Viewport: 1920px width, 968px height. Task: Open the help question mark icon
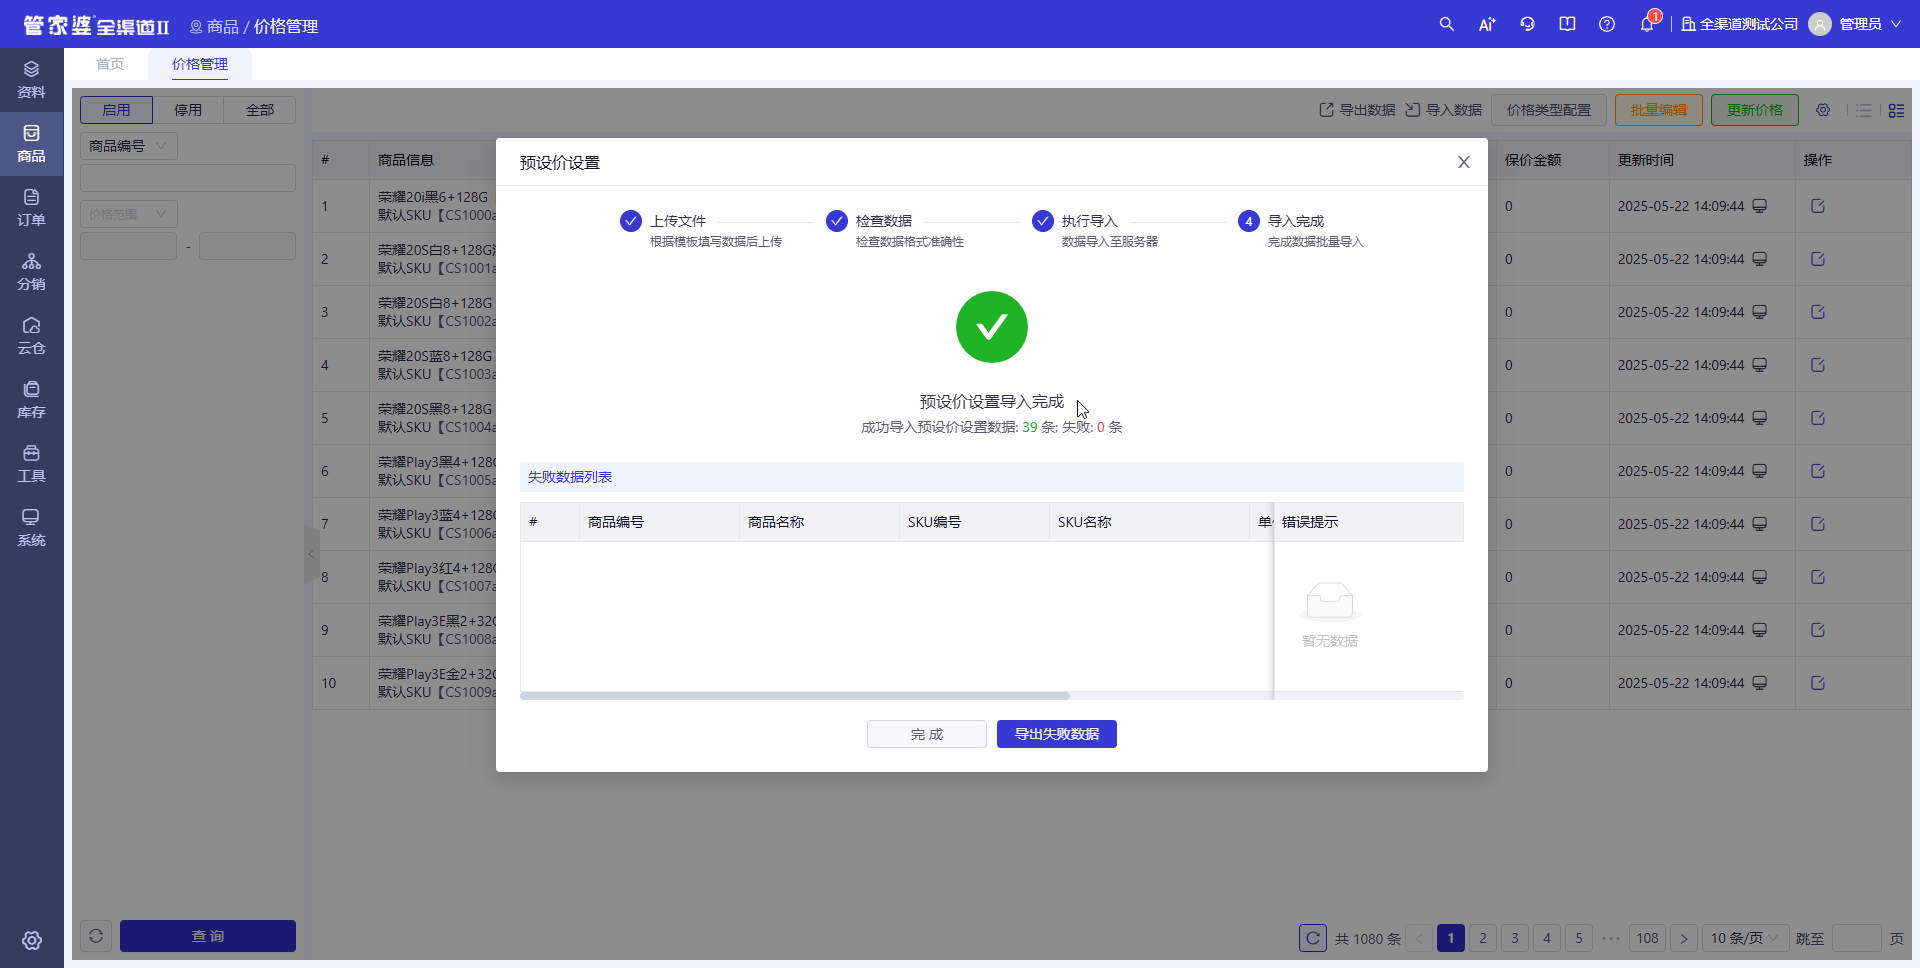(1607, 24)
